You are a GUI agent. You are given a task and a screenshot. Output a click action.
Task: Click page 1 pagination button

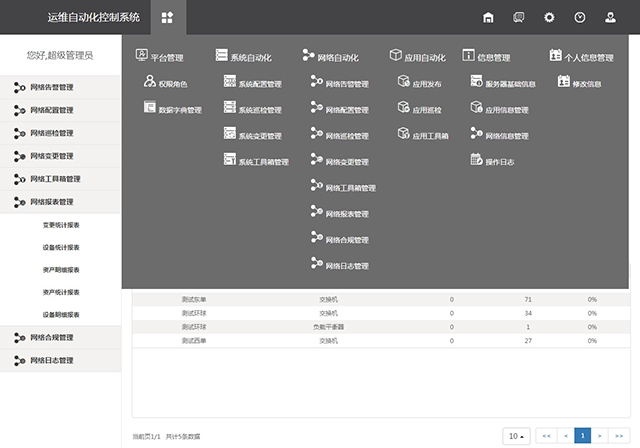click(583, 436)
